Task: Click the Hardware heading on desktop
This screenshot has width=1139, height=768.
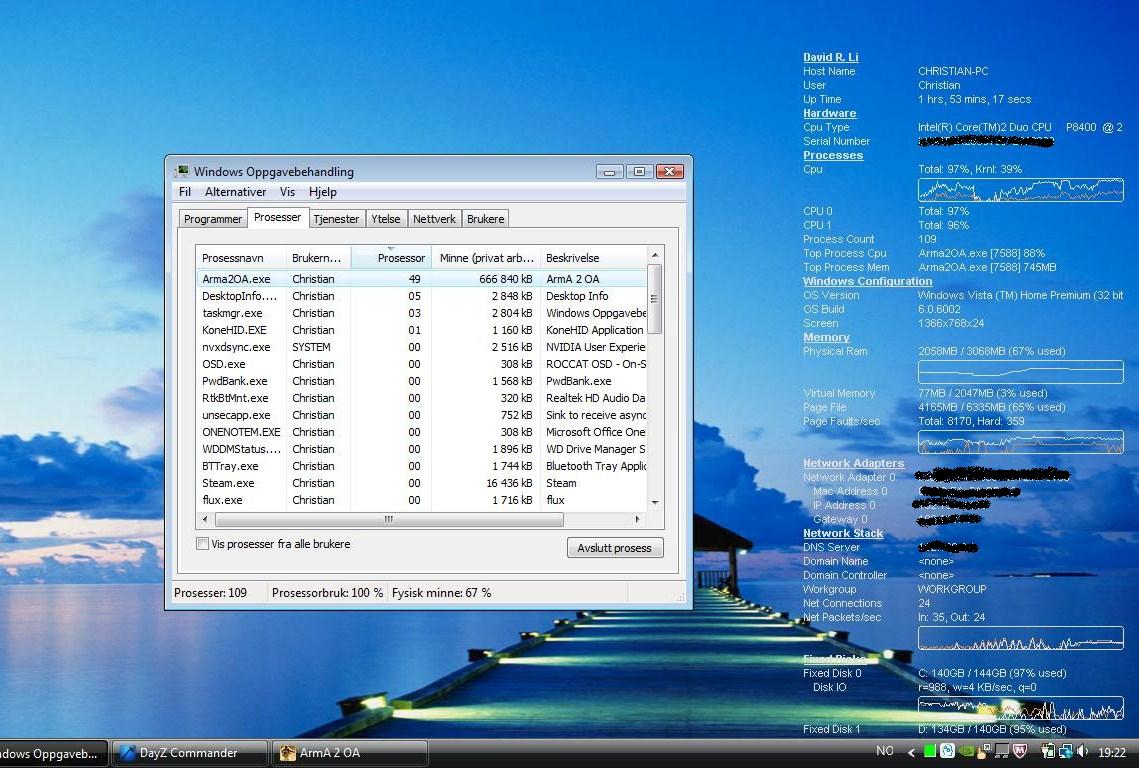Action: pyautogui.click(x=830, y=113)
